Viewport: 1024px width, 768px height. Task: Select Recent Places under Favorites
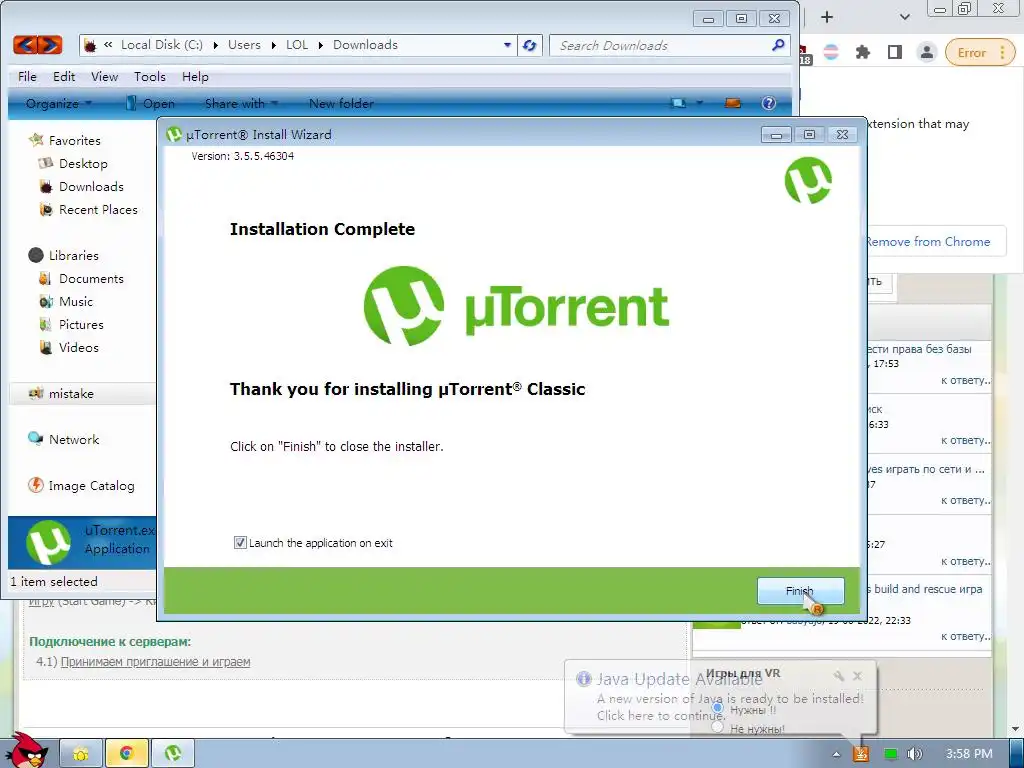pos(98,210)
